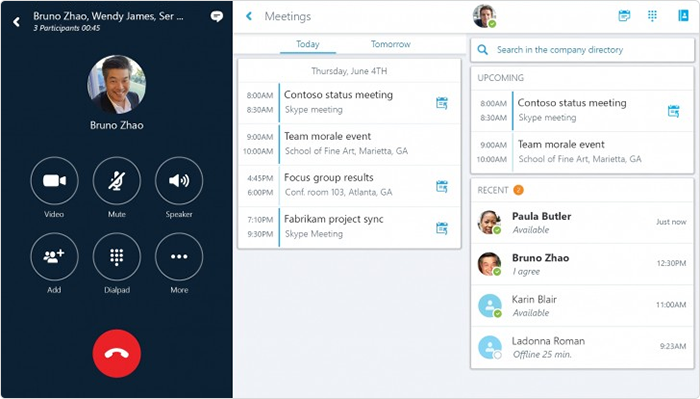The width and height of the screenshot is (700, 399).
Task: Add participants with the Add button
Action: tap(54, 257)
